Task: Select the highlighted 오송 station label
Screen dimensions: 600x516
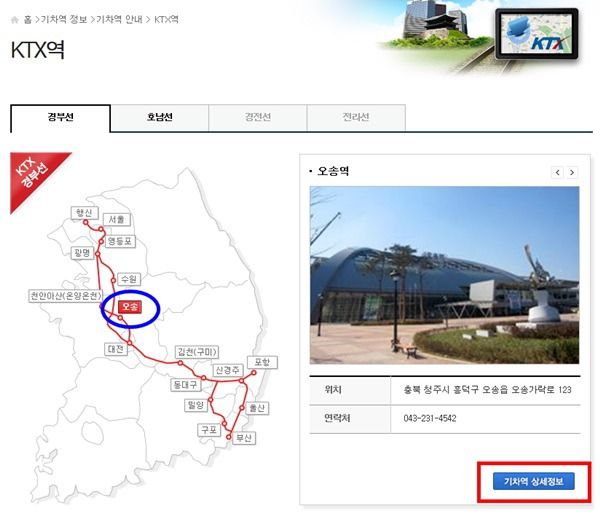Action: point(130,307)
